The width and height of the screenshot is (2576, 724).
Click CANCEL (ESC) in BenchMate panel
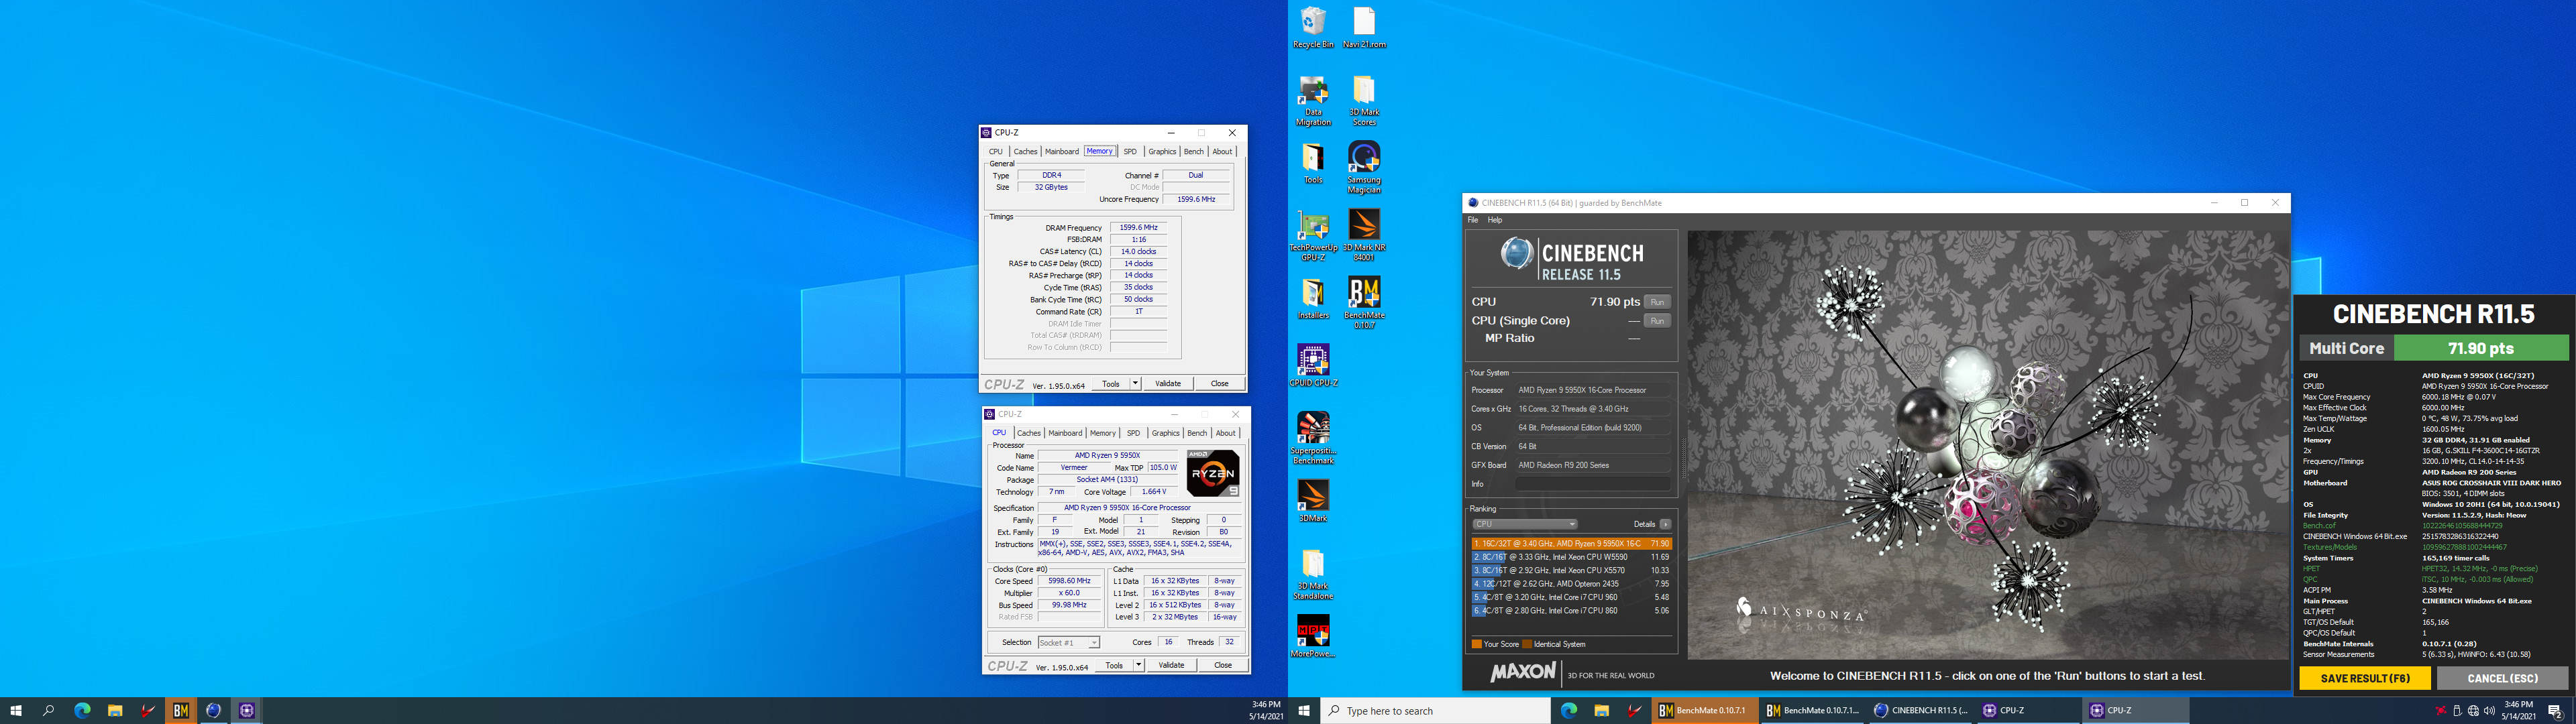2502,678
